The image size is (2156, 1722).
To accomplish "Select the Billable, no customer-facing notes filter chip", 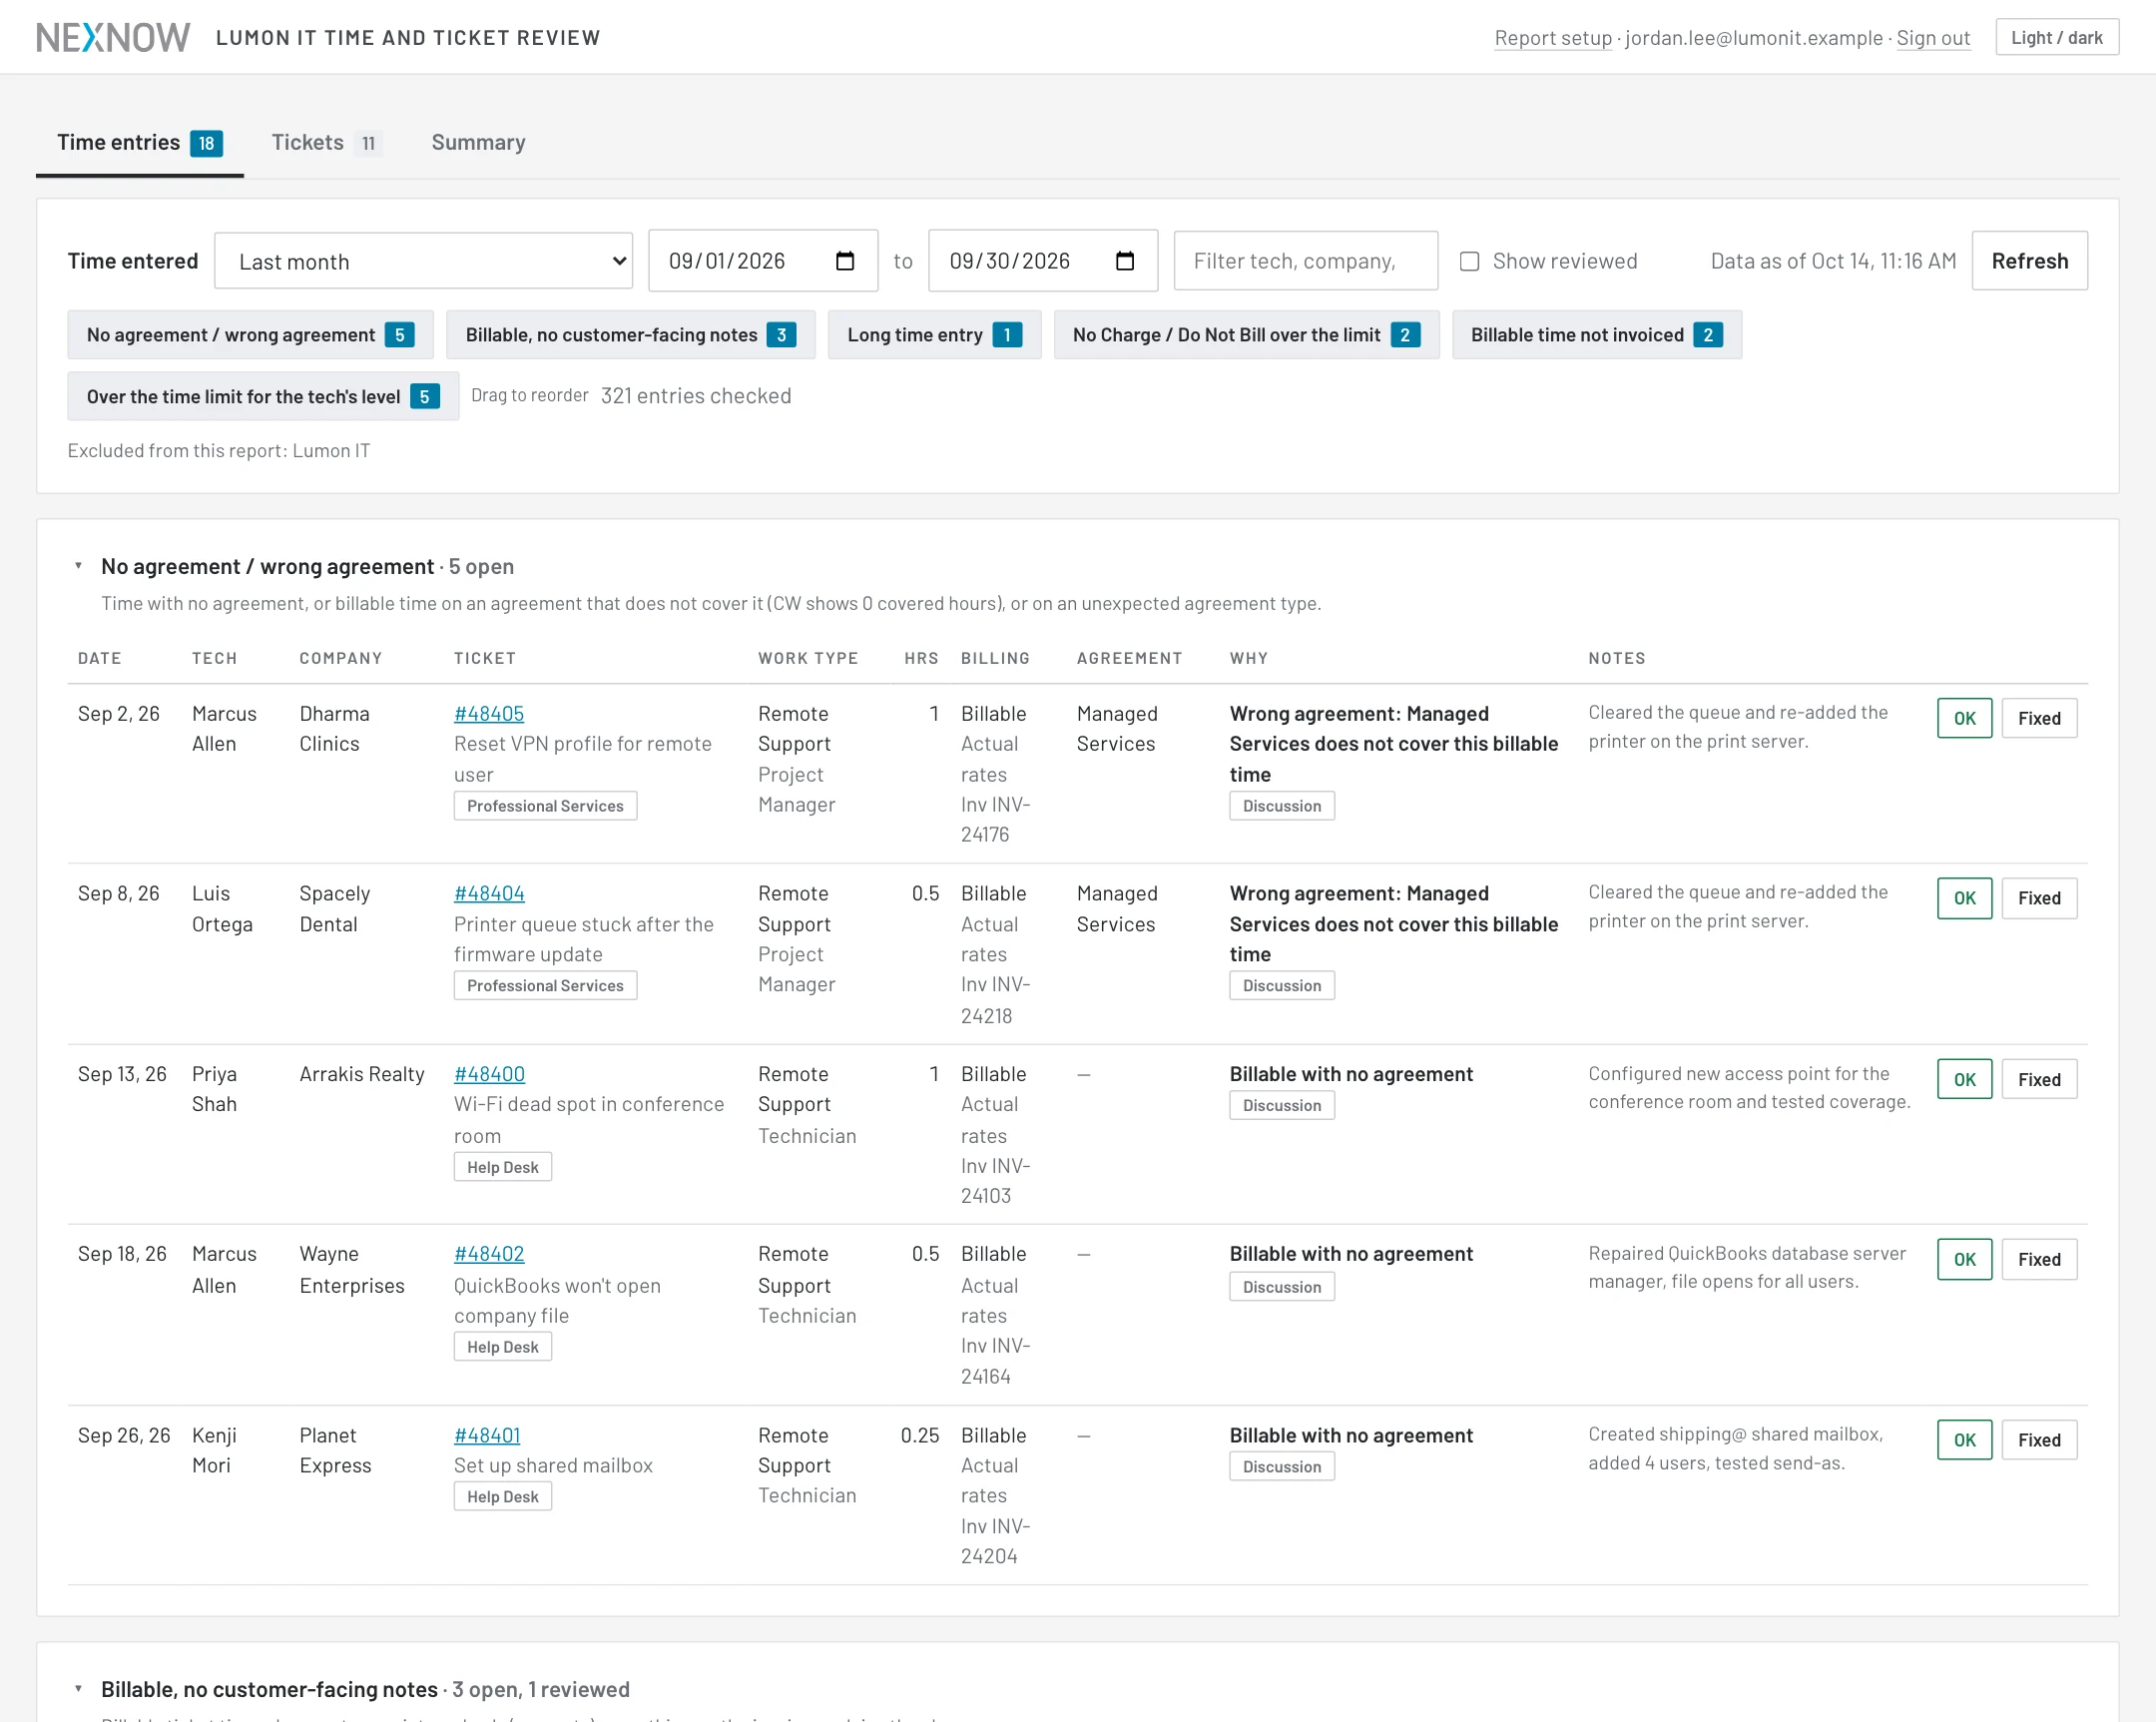I will pyautogui.click(x=630, y=335).
